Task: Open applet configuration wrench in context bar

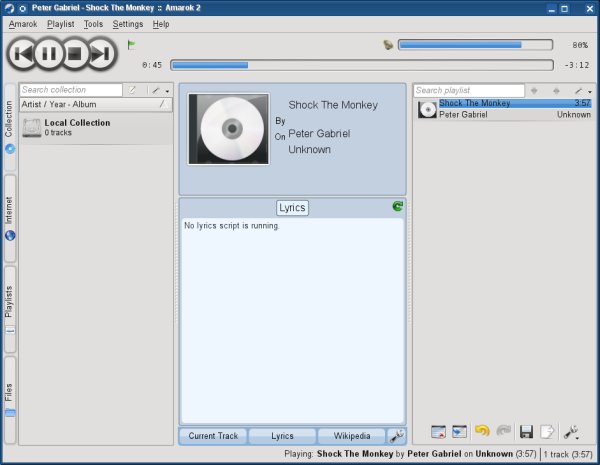Action: [396, 436]
